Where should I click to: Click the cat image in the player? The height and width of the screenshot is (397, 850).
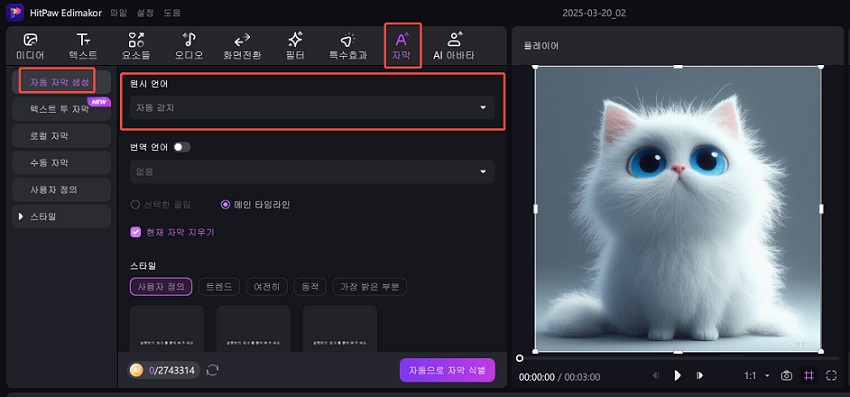tap(678, 209)
